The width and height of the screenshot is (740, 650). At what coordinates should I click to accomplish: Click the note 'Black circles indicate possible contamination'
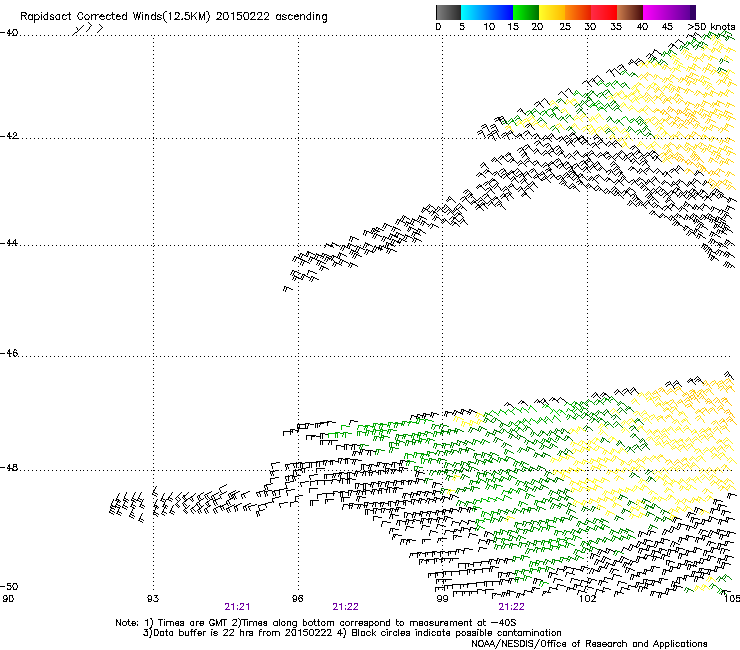pos(456,633)
